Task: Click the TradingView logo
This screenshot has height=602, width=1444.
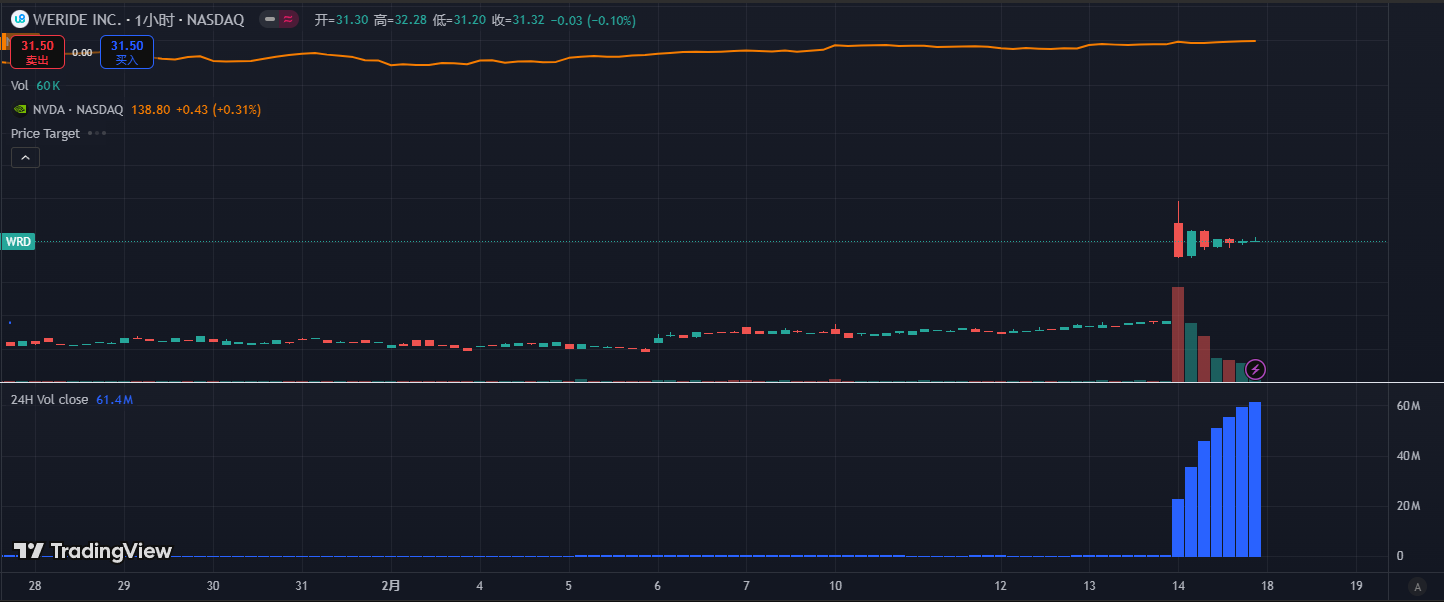Action: [x=93, y=551]
